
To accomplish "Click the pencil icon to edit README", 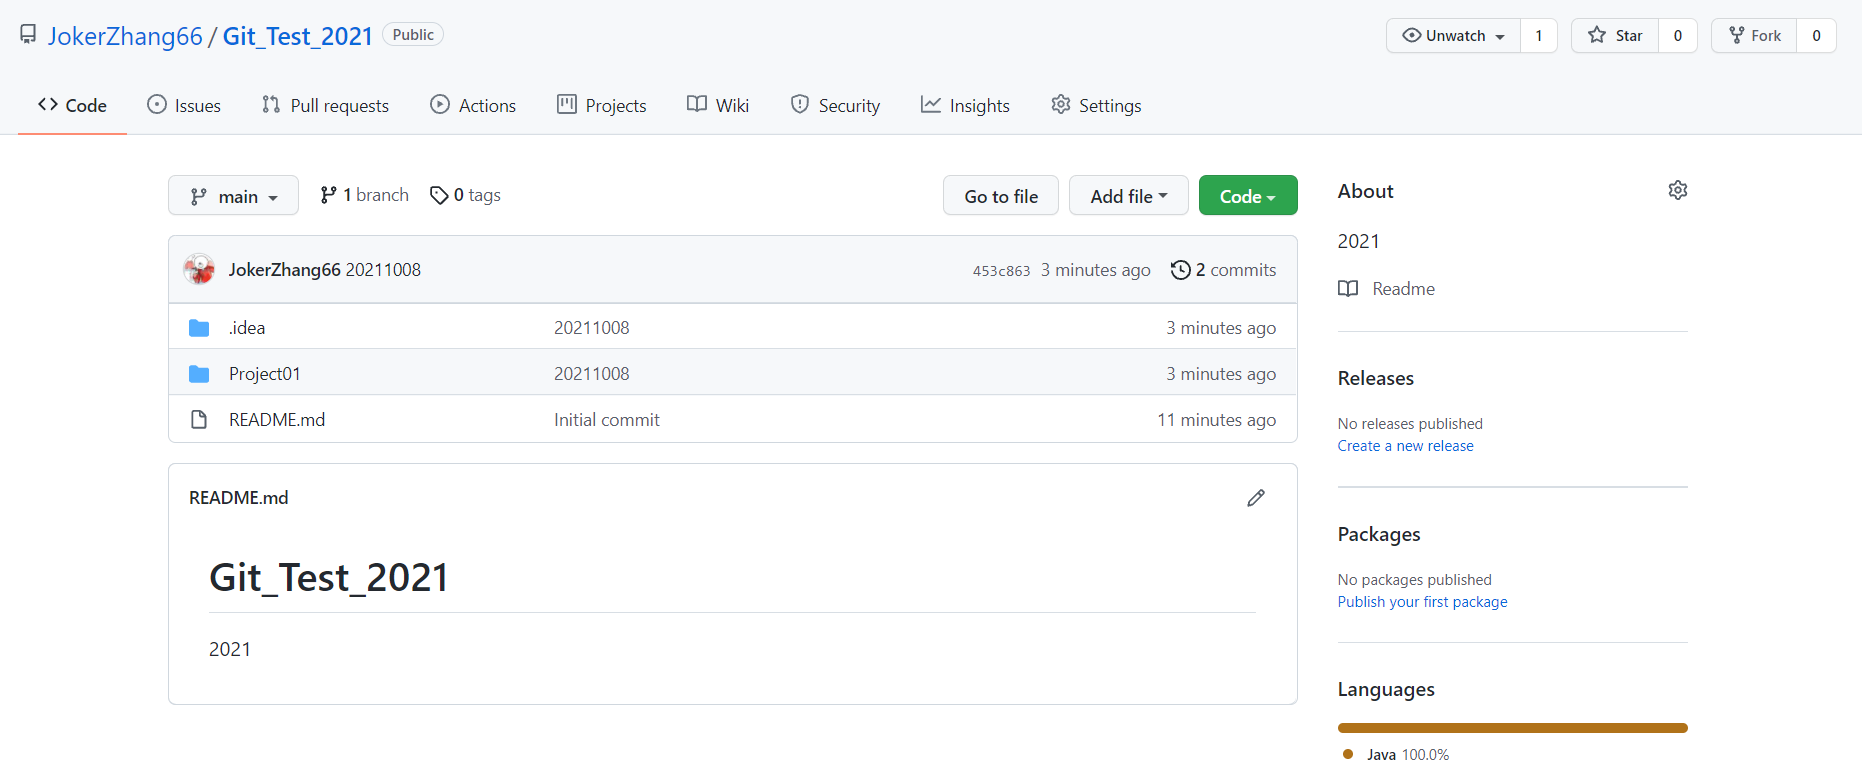I will coord(1256,498).
